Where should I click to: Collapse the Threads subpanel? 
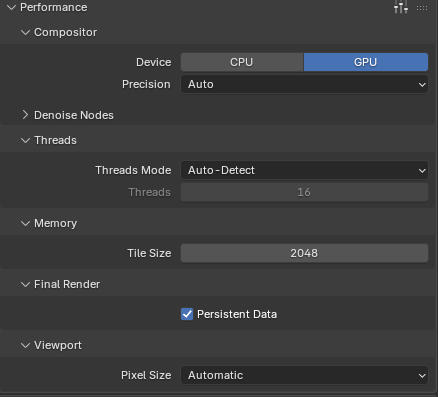pyautogui.click(x=25, y=140)
